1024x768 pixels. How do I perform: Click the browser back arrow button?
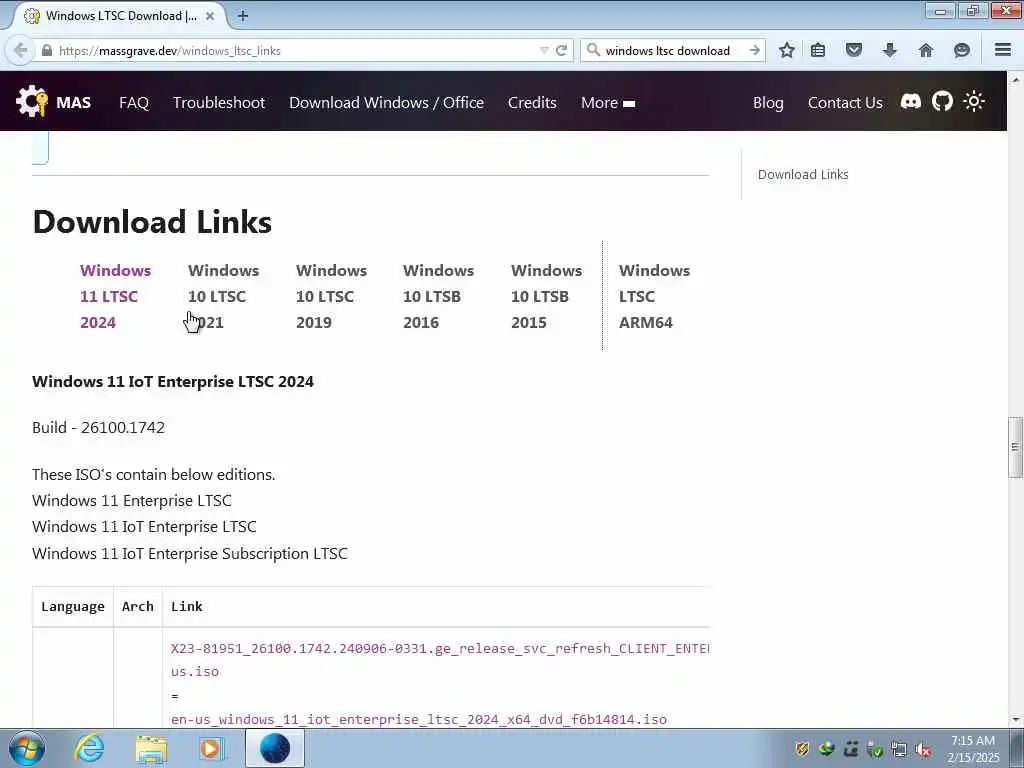click(20, 50)
